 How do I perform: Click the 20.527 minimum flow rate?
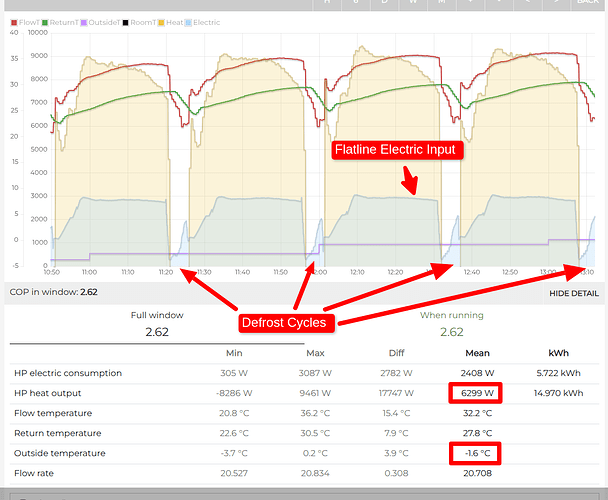click(x=234, y=473)
